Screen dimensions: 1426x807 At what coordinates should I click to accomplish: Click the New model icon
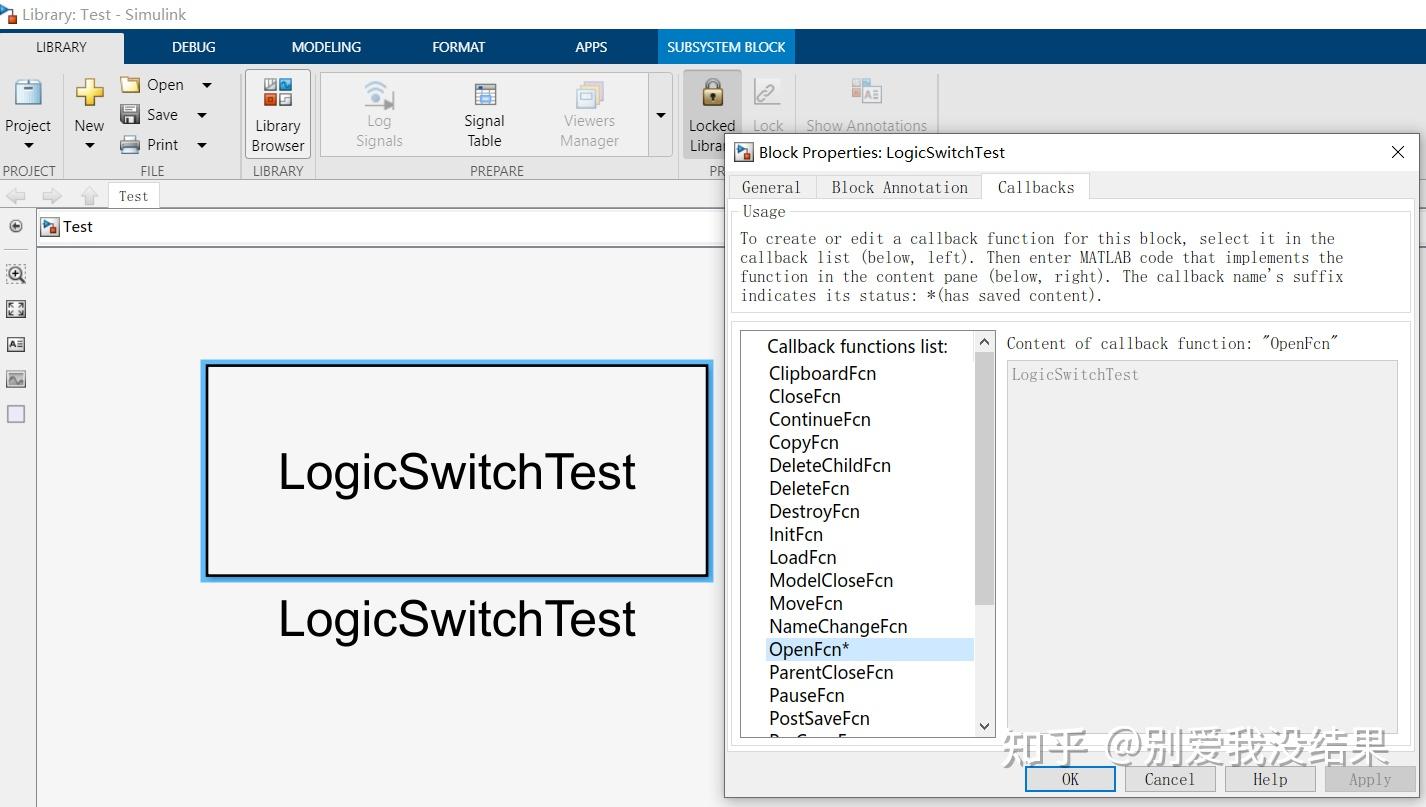tap(89, 92)
